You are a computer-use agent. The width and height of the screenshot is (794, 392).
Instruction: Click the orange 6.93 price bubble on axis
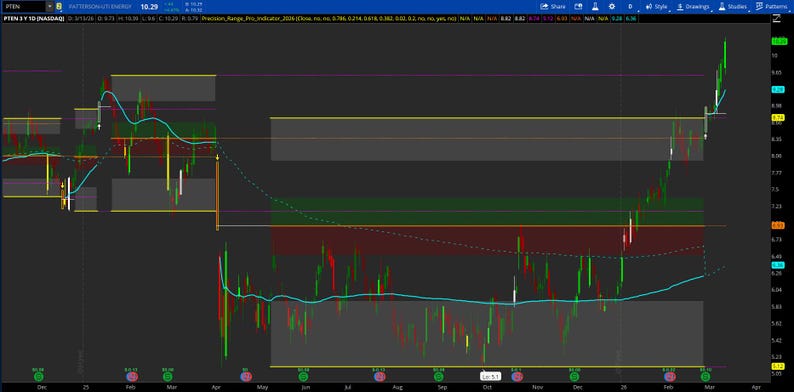coord(778,225)
